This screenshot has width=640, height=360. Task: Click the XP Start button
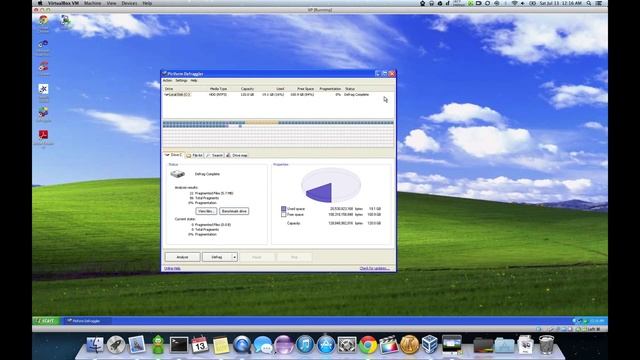45,321
